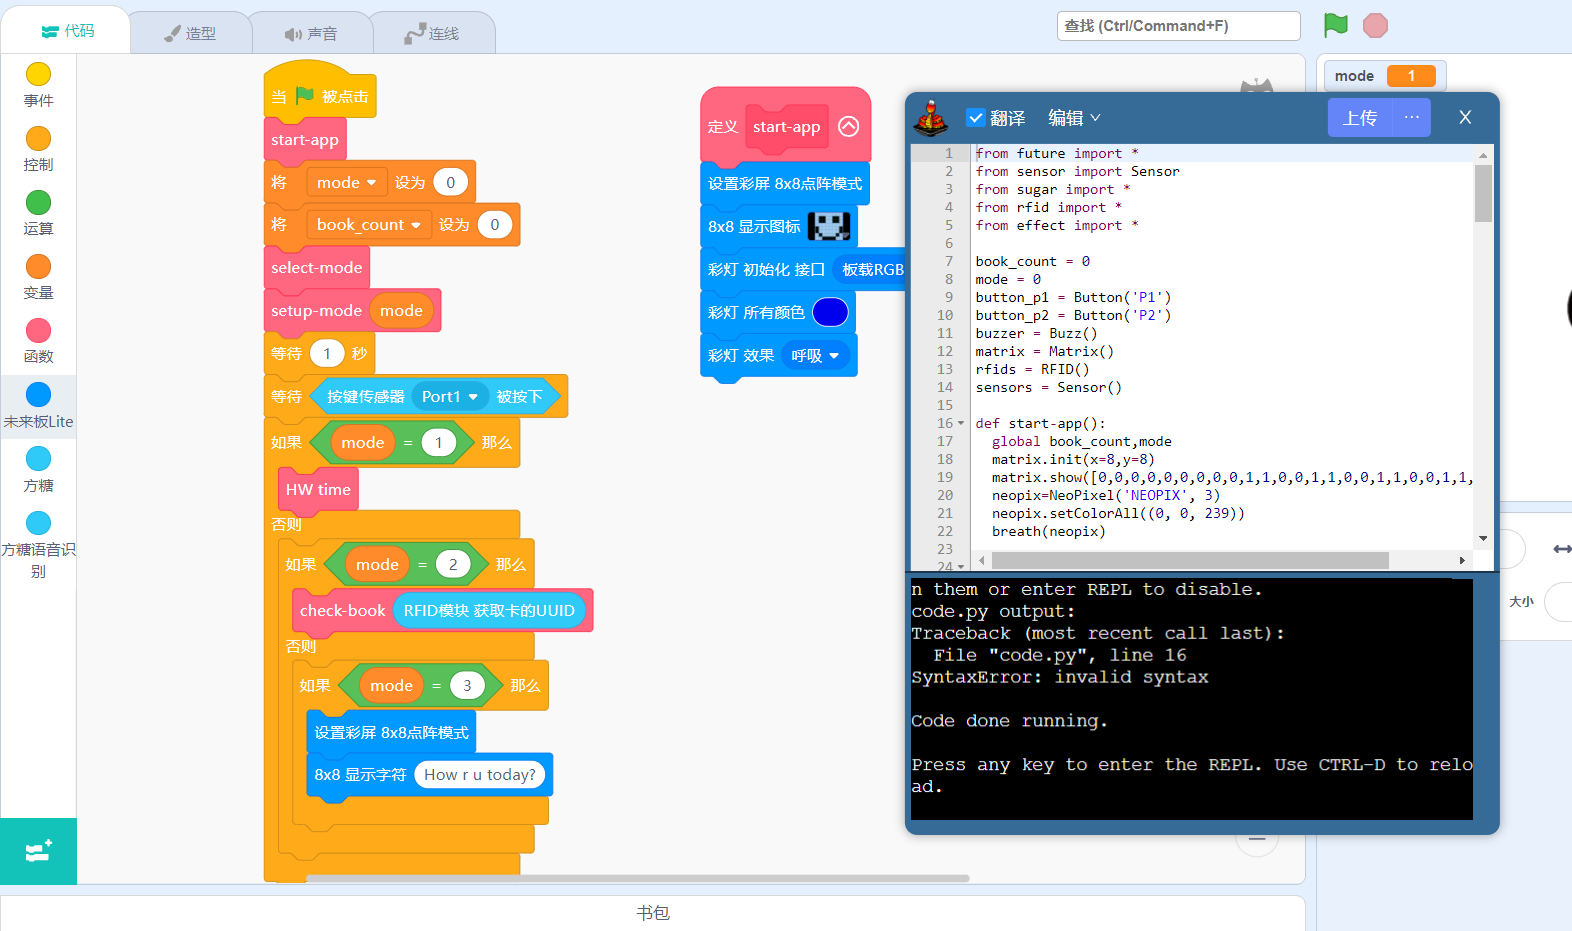Click the code editor scroll left arrow
The image size is (1572, 931).
click(x=982, y=560)
